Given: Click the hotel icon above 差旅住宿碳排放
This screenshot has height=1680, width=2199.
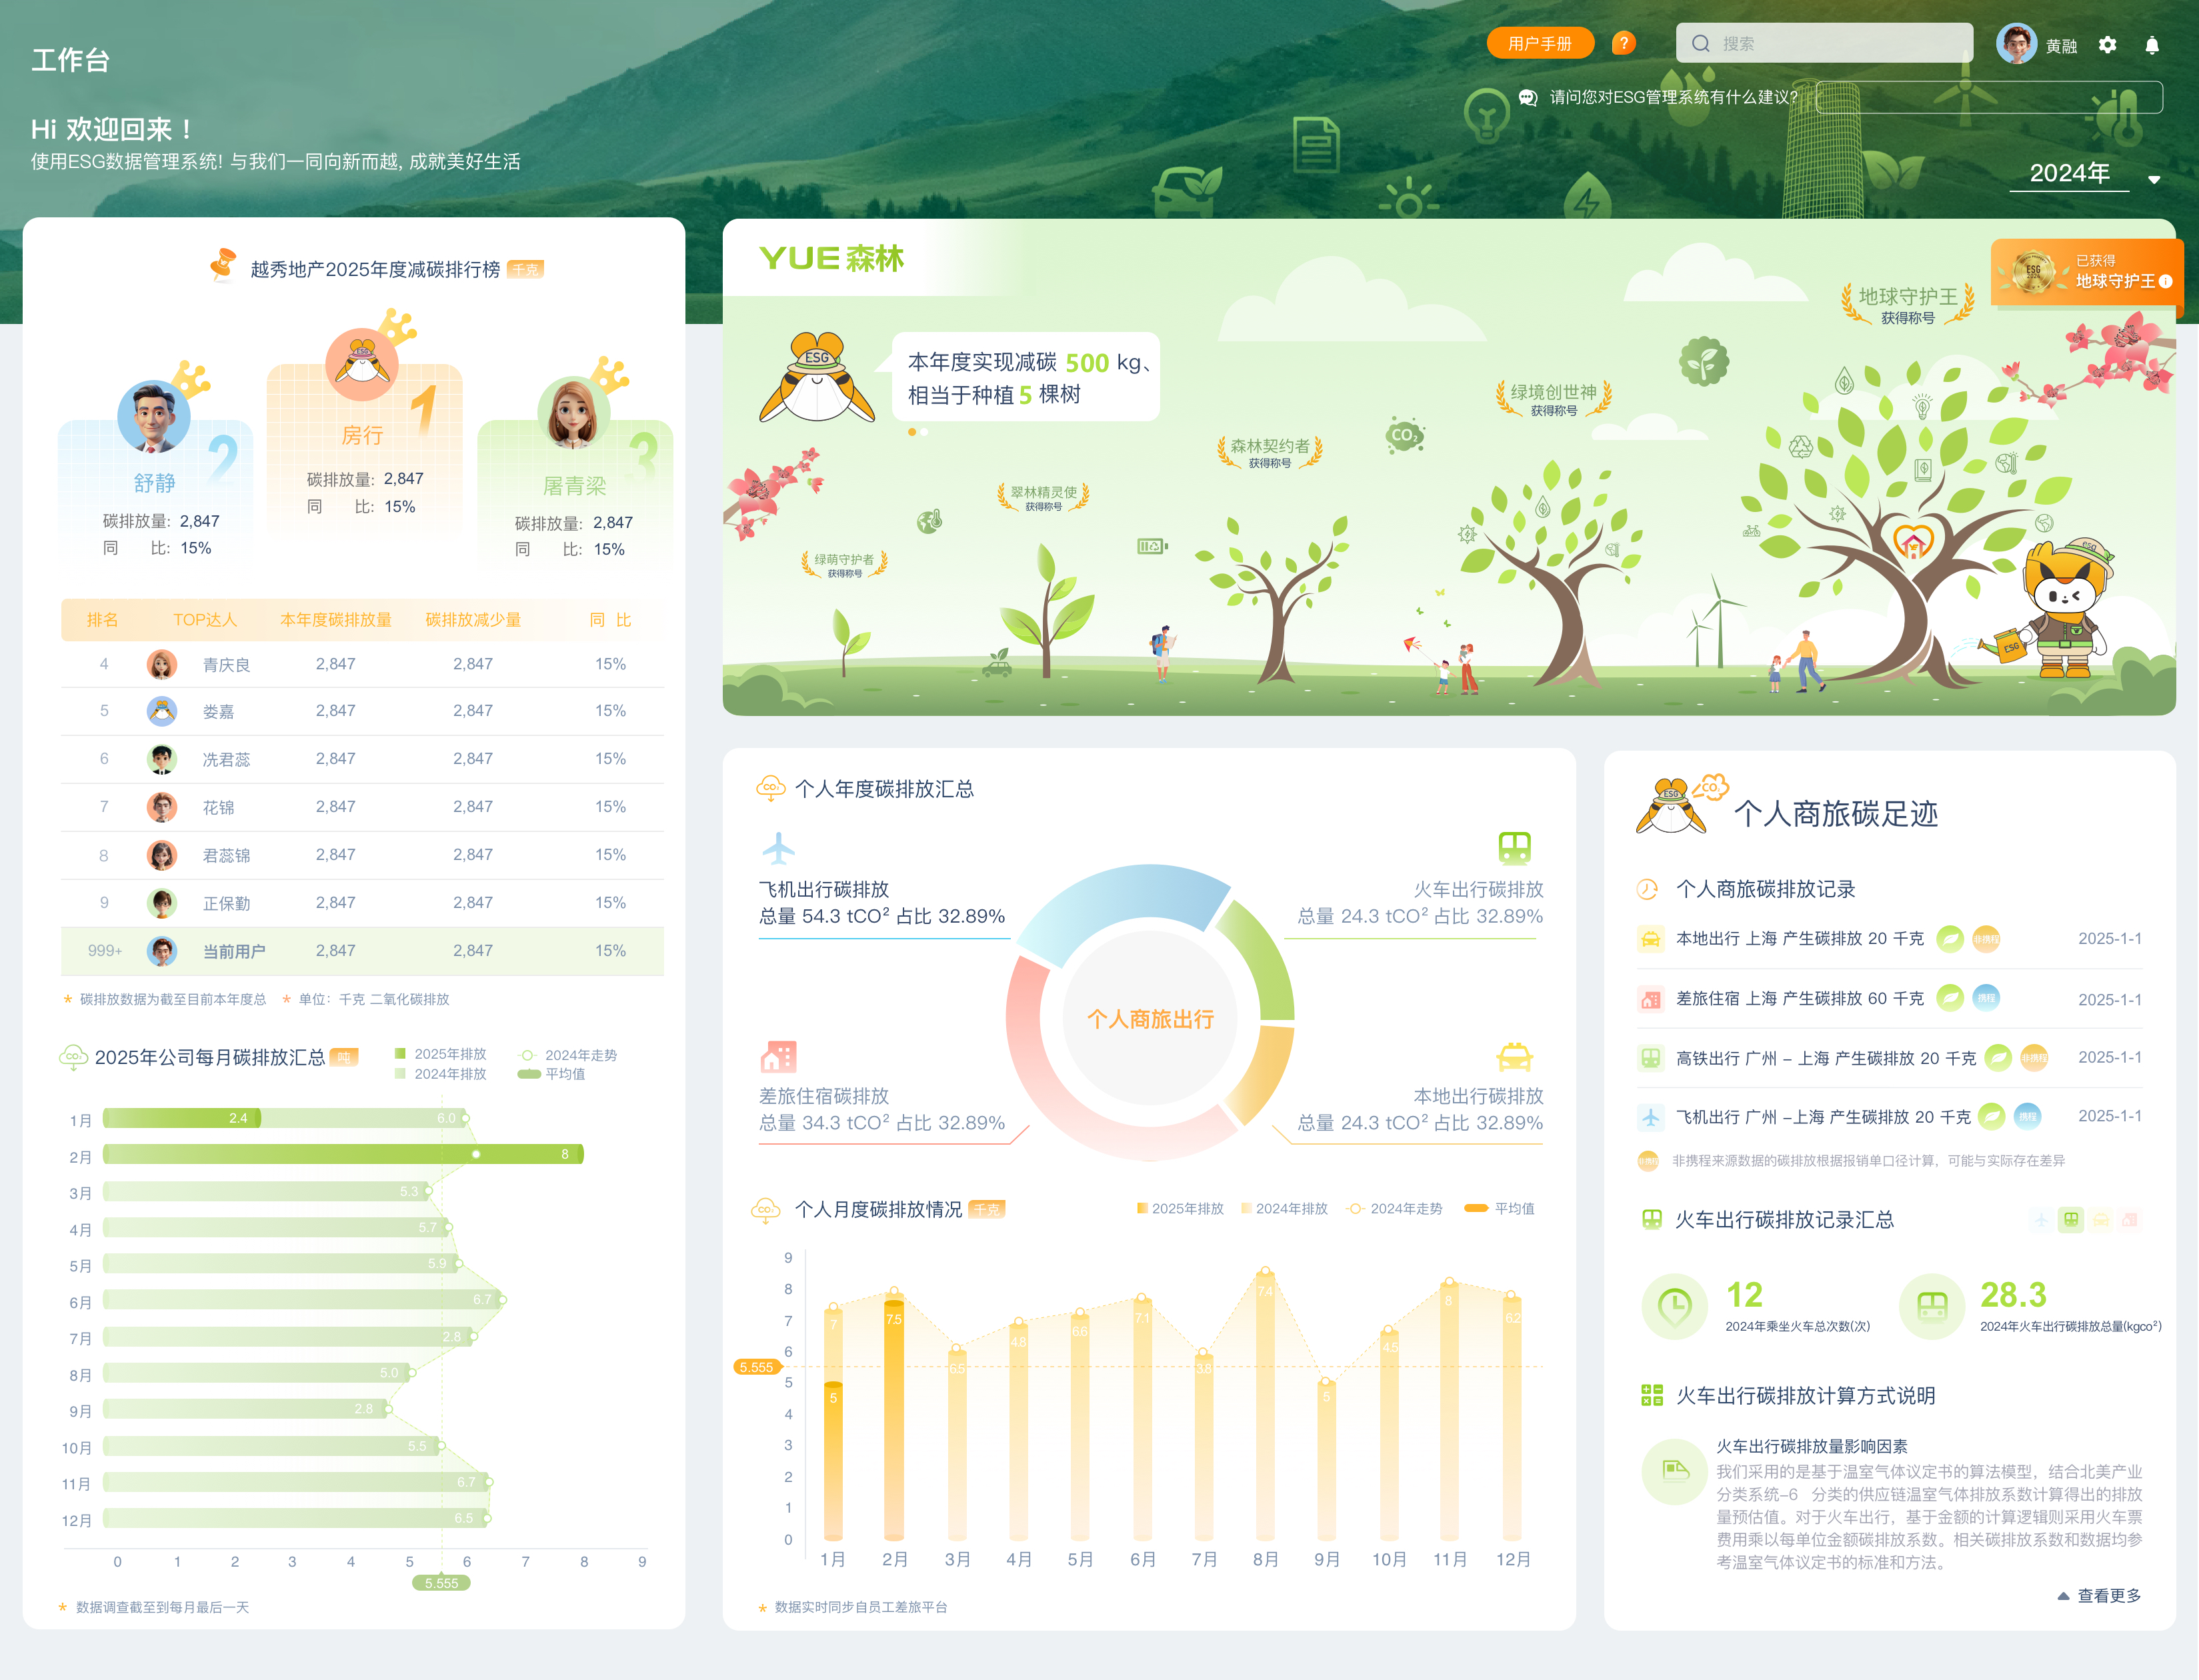Looking at the screenshot, I should click(x=778, y=1056).
